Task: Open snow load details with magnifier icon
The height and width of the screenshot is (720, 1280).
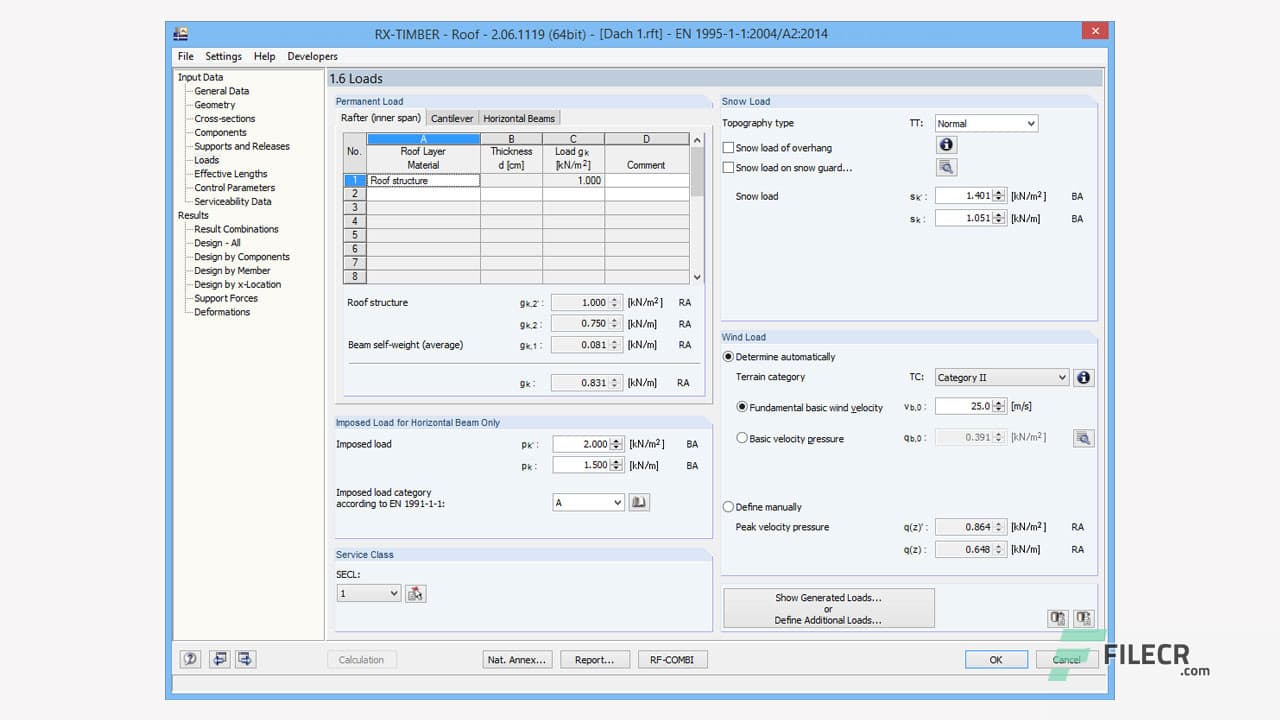Action: click(x=945, y=167)
